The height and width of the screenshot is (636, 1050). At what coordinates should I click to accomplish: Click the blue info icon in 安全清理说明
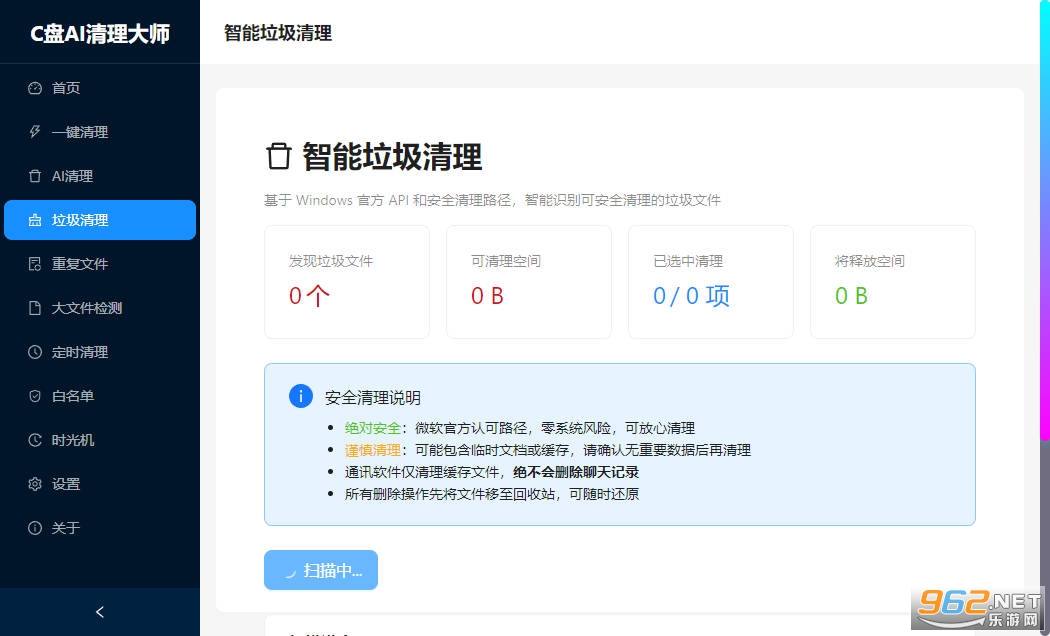pyautogui.click(x=301, y=396)
